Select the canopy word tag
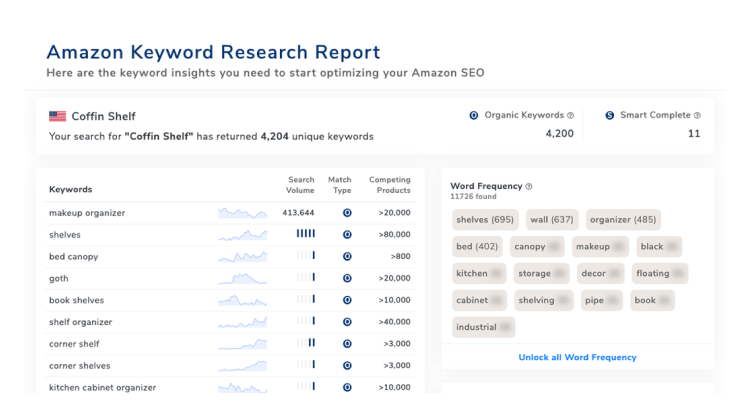Image resolution: width=750 pixels, height=417 pixels. click(537, 247)
